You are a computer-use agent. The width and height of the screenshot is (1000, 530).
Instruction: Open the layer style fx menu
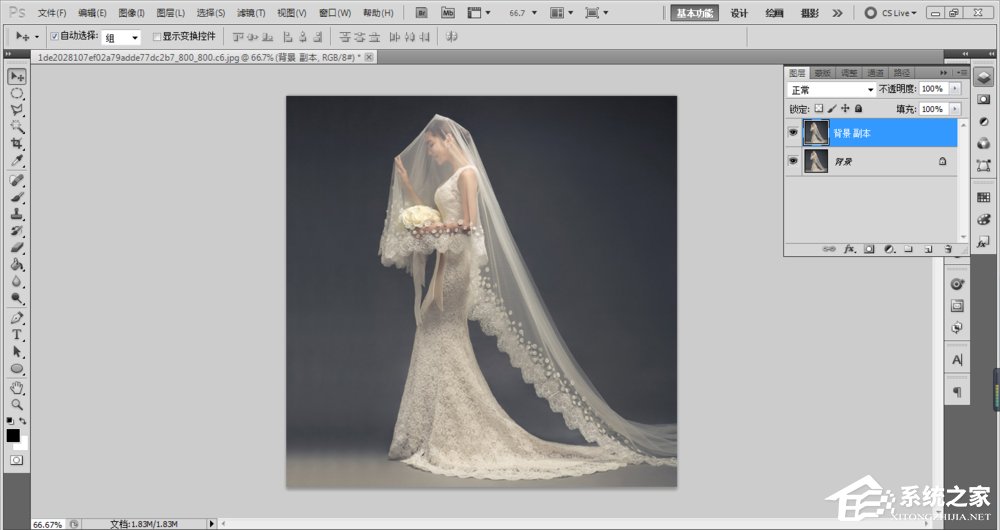click(x=850, y=248)
